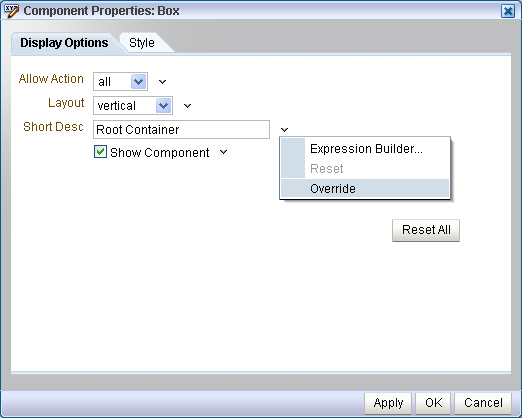Click the Apply button

[388, 403]
